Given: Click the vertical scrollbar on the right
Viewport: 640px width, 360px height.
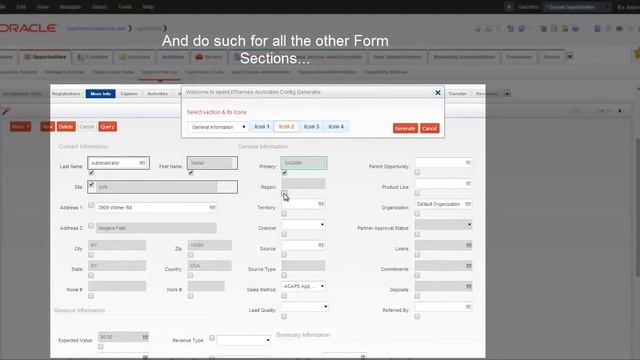Looking at the screenshot, I should [x=638, y=208].
